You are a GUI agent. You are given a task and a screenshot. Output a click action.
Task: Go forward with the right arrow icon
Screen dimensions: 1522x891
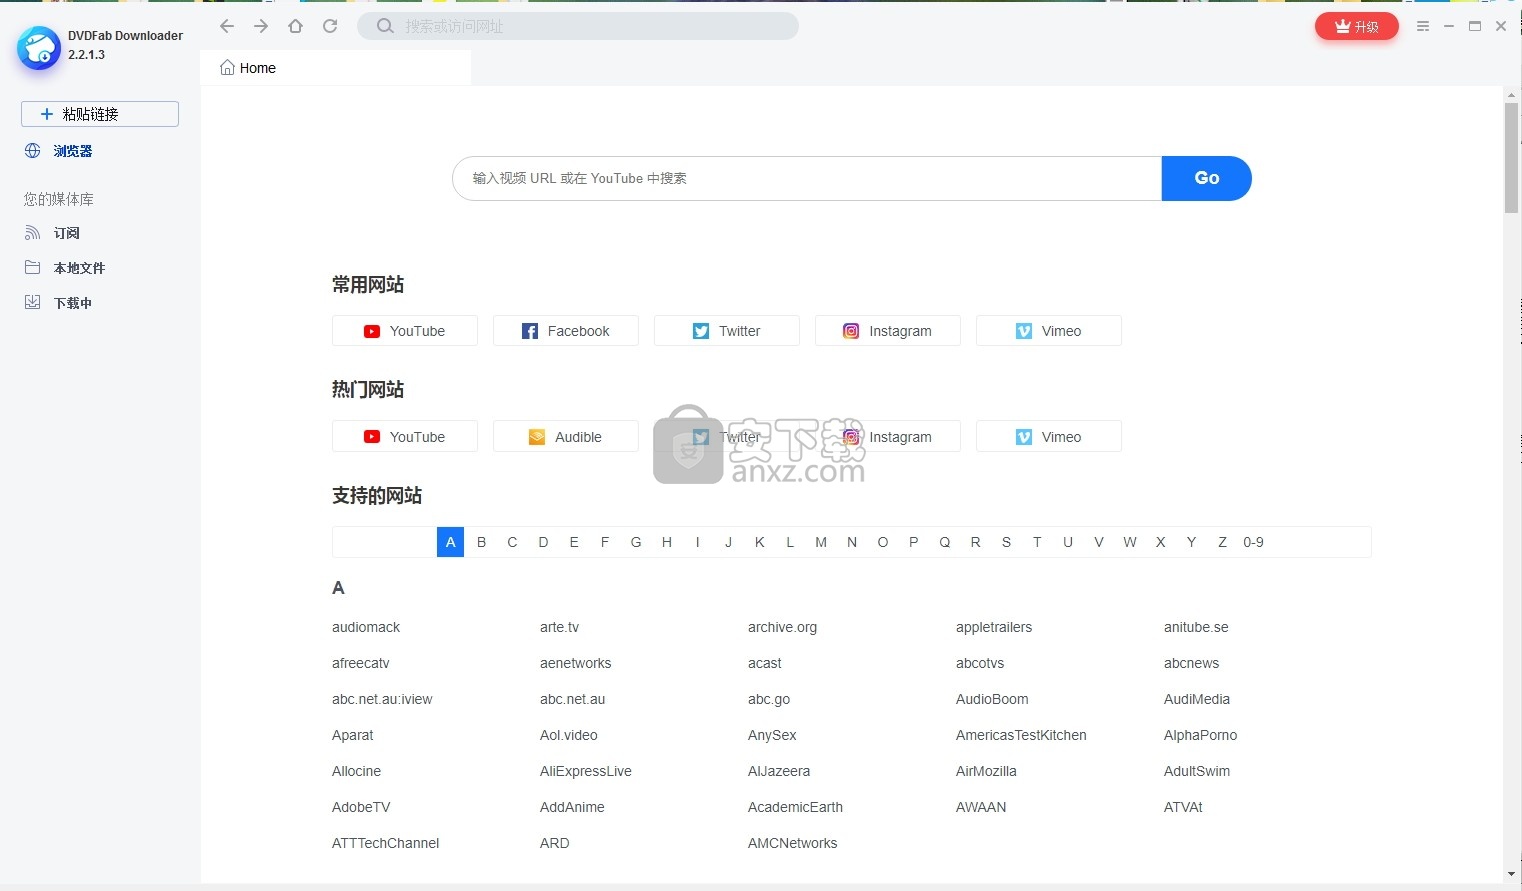261,26
